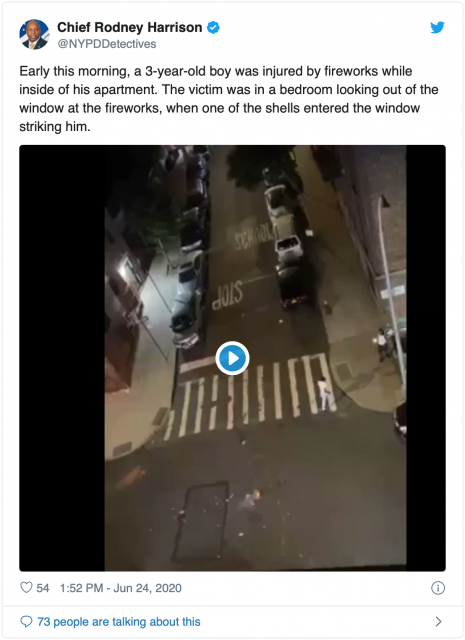This screenshot has width=465, height=640.
Task: Open the 1:52 PM timestamp link
Action: [x=81, y=588]
